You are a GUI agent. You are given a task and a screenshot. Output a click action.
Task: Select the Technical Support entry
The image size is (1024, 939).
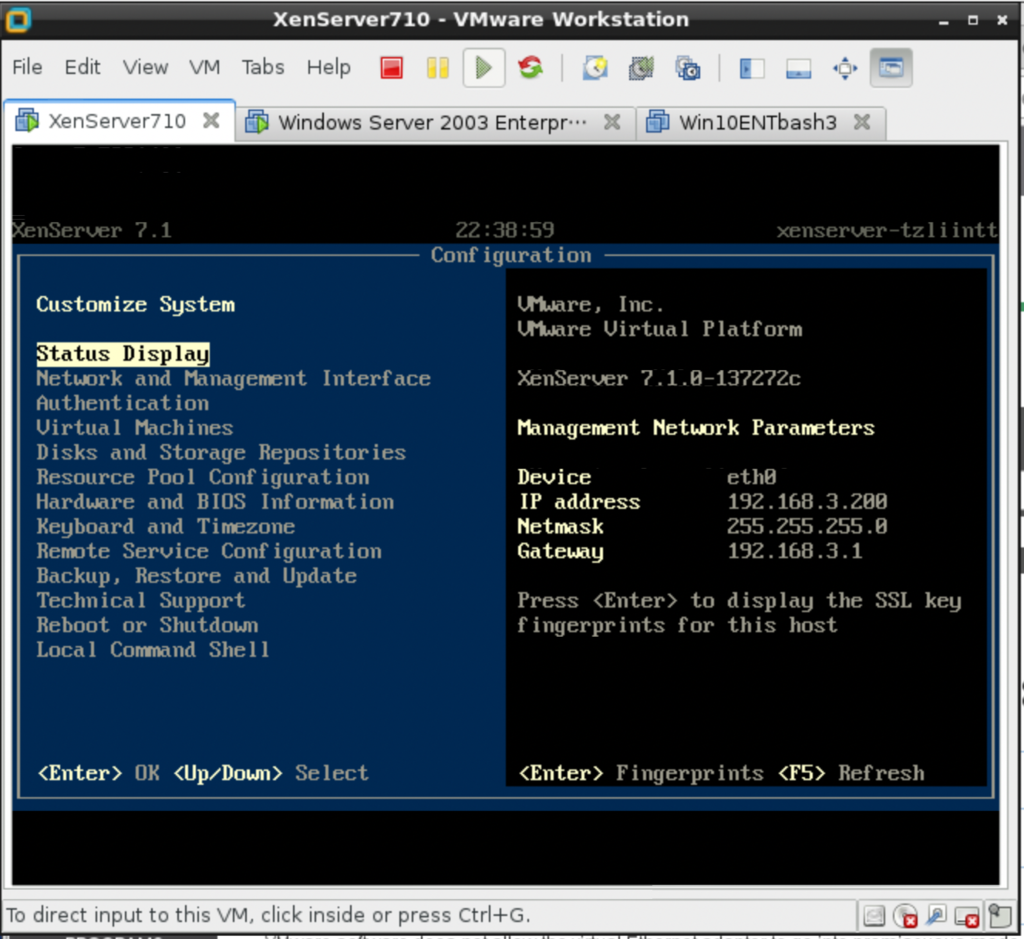click(140, 601)
